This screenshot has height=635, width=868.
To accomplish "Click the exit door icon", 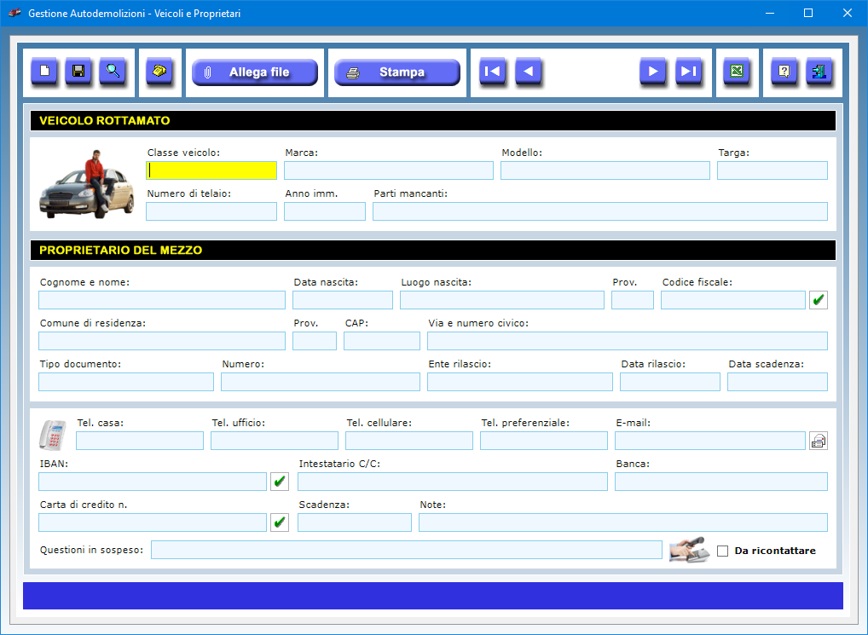I will [x=819, y=71].
